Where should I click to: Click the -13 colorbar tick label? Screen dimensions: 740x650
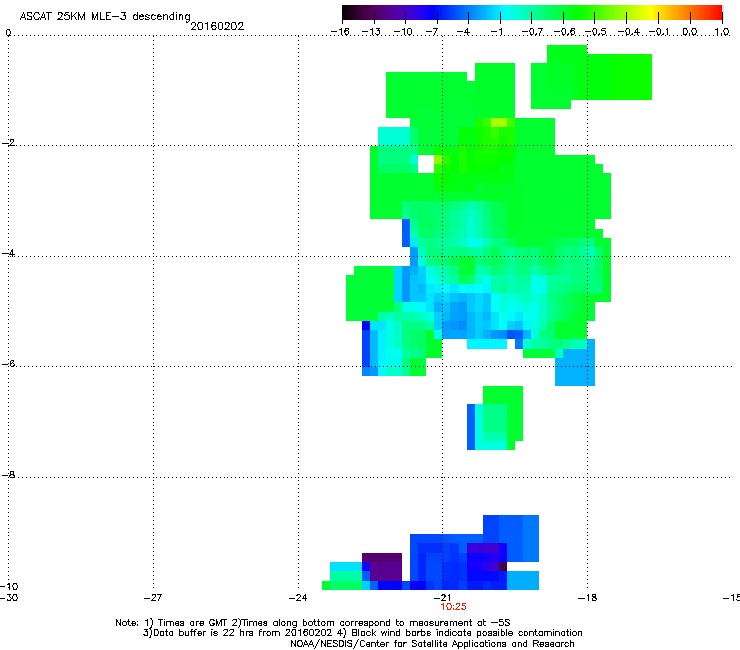point(371,32)
